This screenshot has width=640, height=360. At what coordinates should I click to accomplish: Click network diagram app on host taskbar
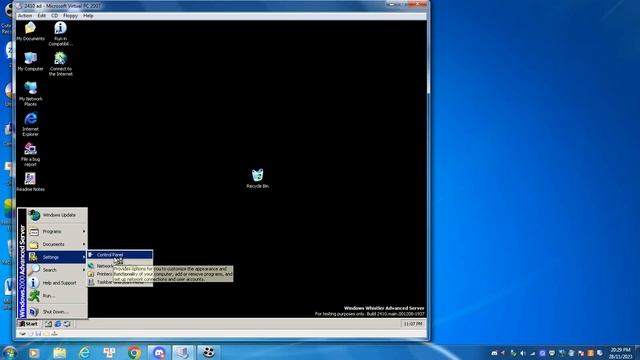(x=109, y=353)
